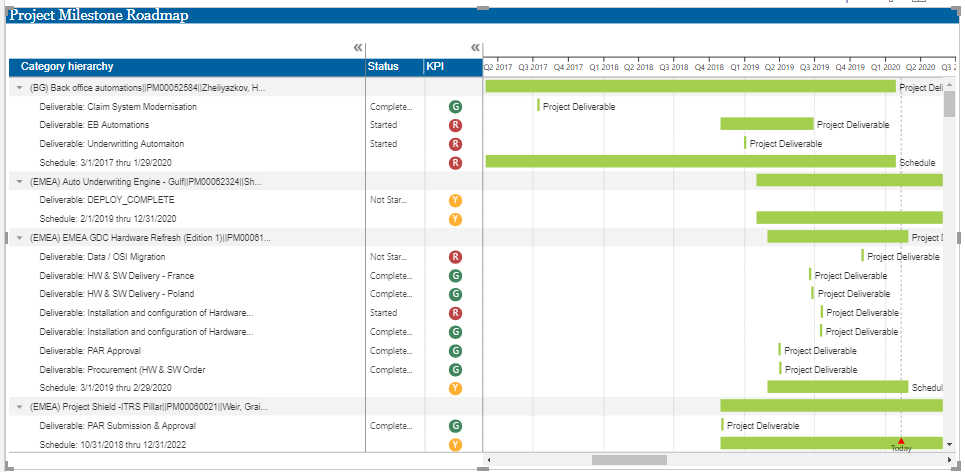Click the red KPI icon for EB Automations

tap(455, 126)
